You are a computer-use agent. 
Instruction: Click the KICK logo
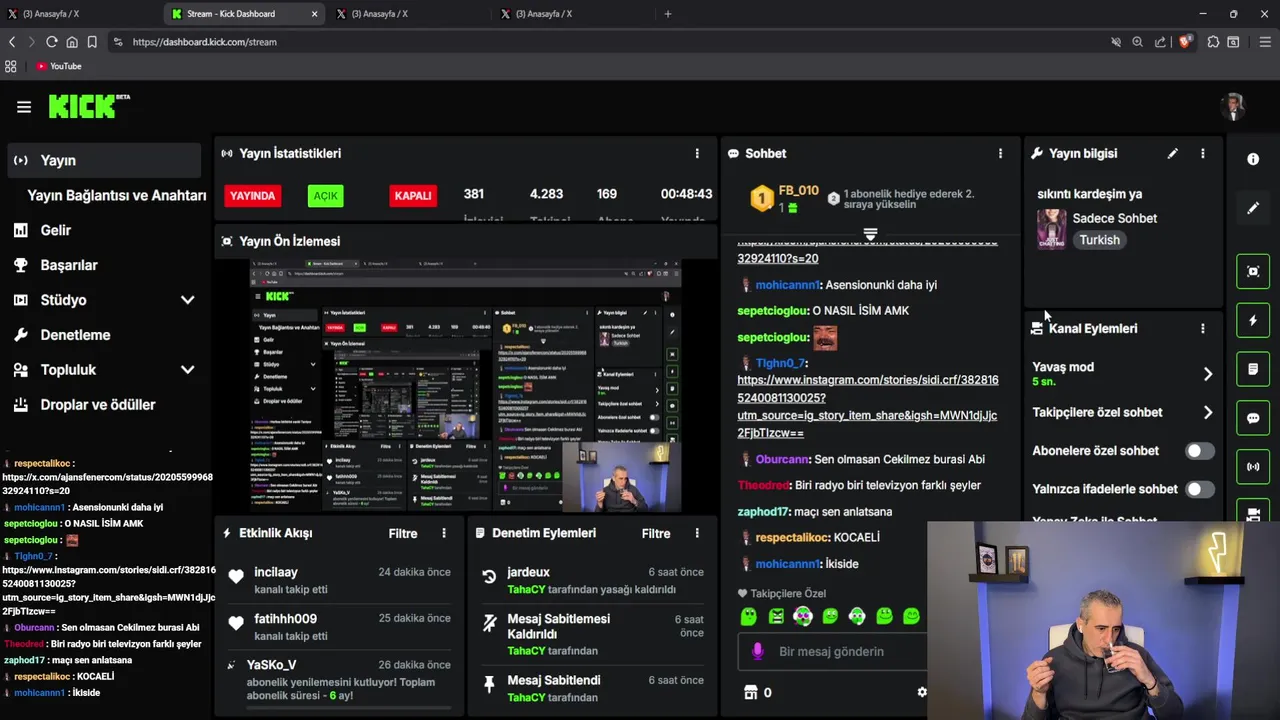(88, 106)
